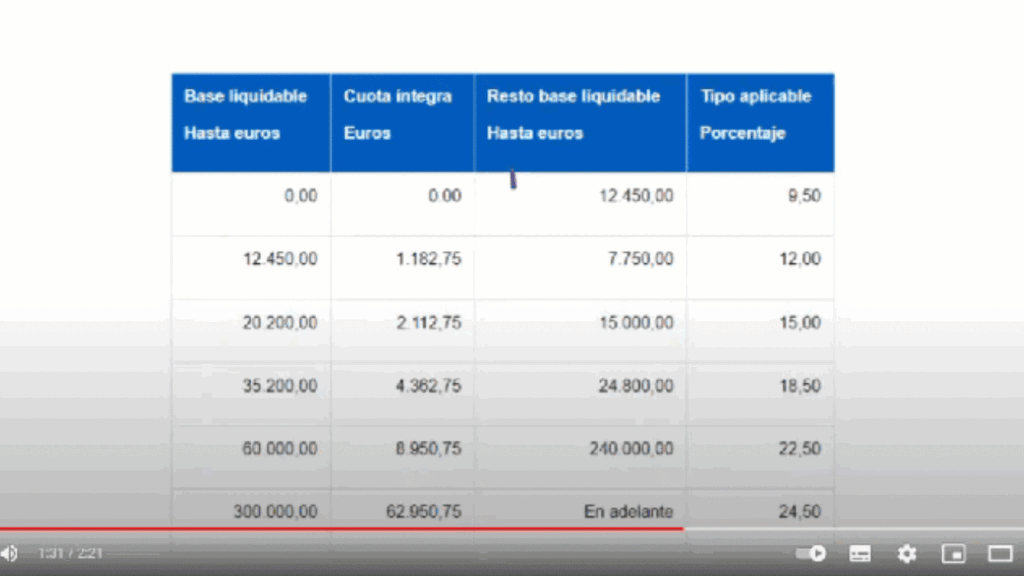Click the Base liquidable header cell

(x=251, y=123)
